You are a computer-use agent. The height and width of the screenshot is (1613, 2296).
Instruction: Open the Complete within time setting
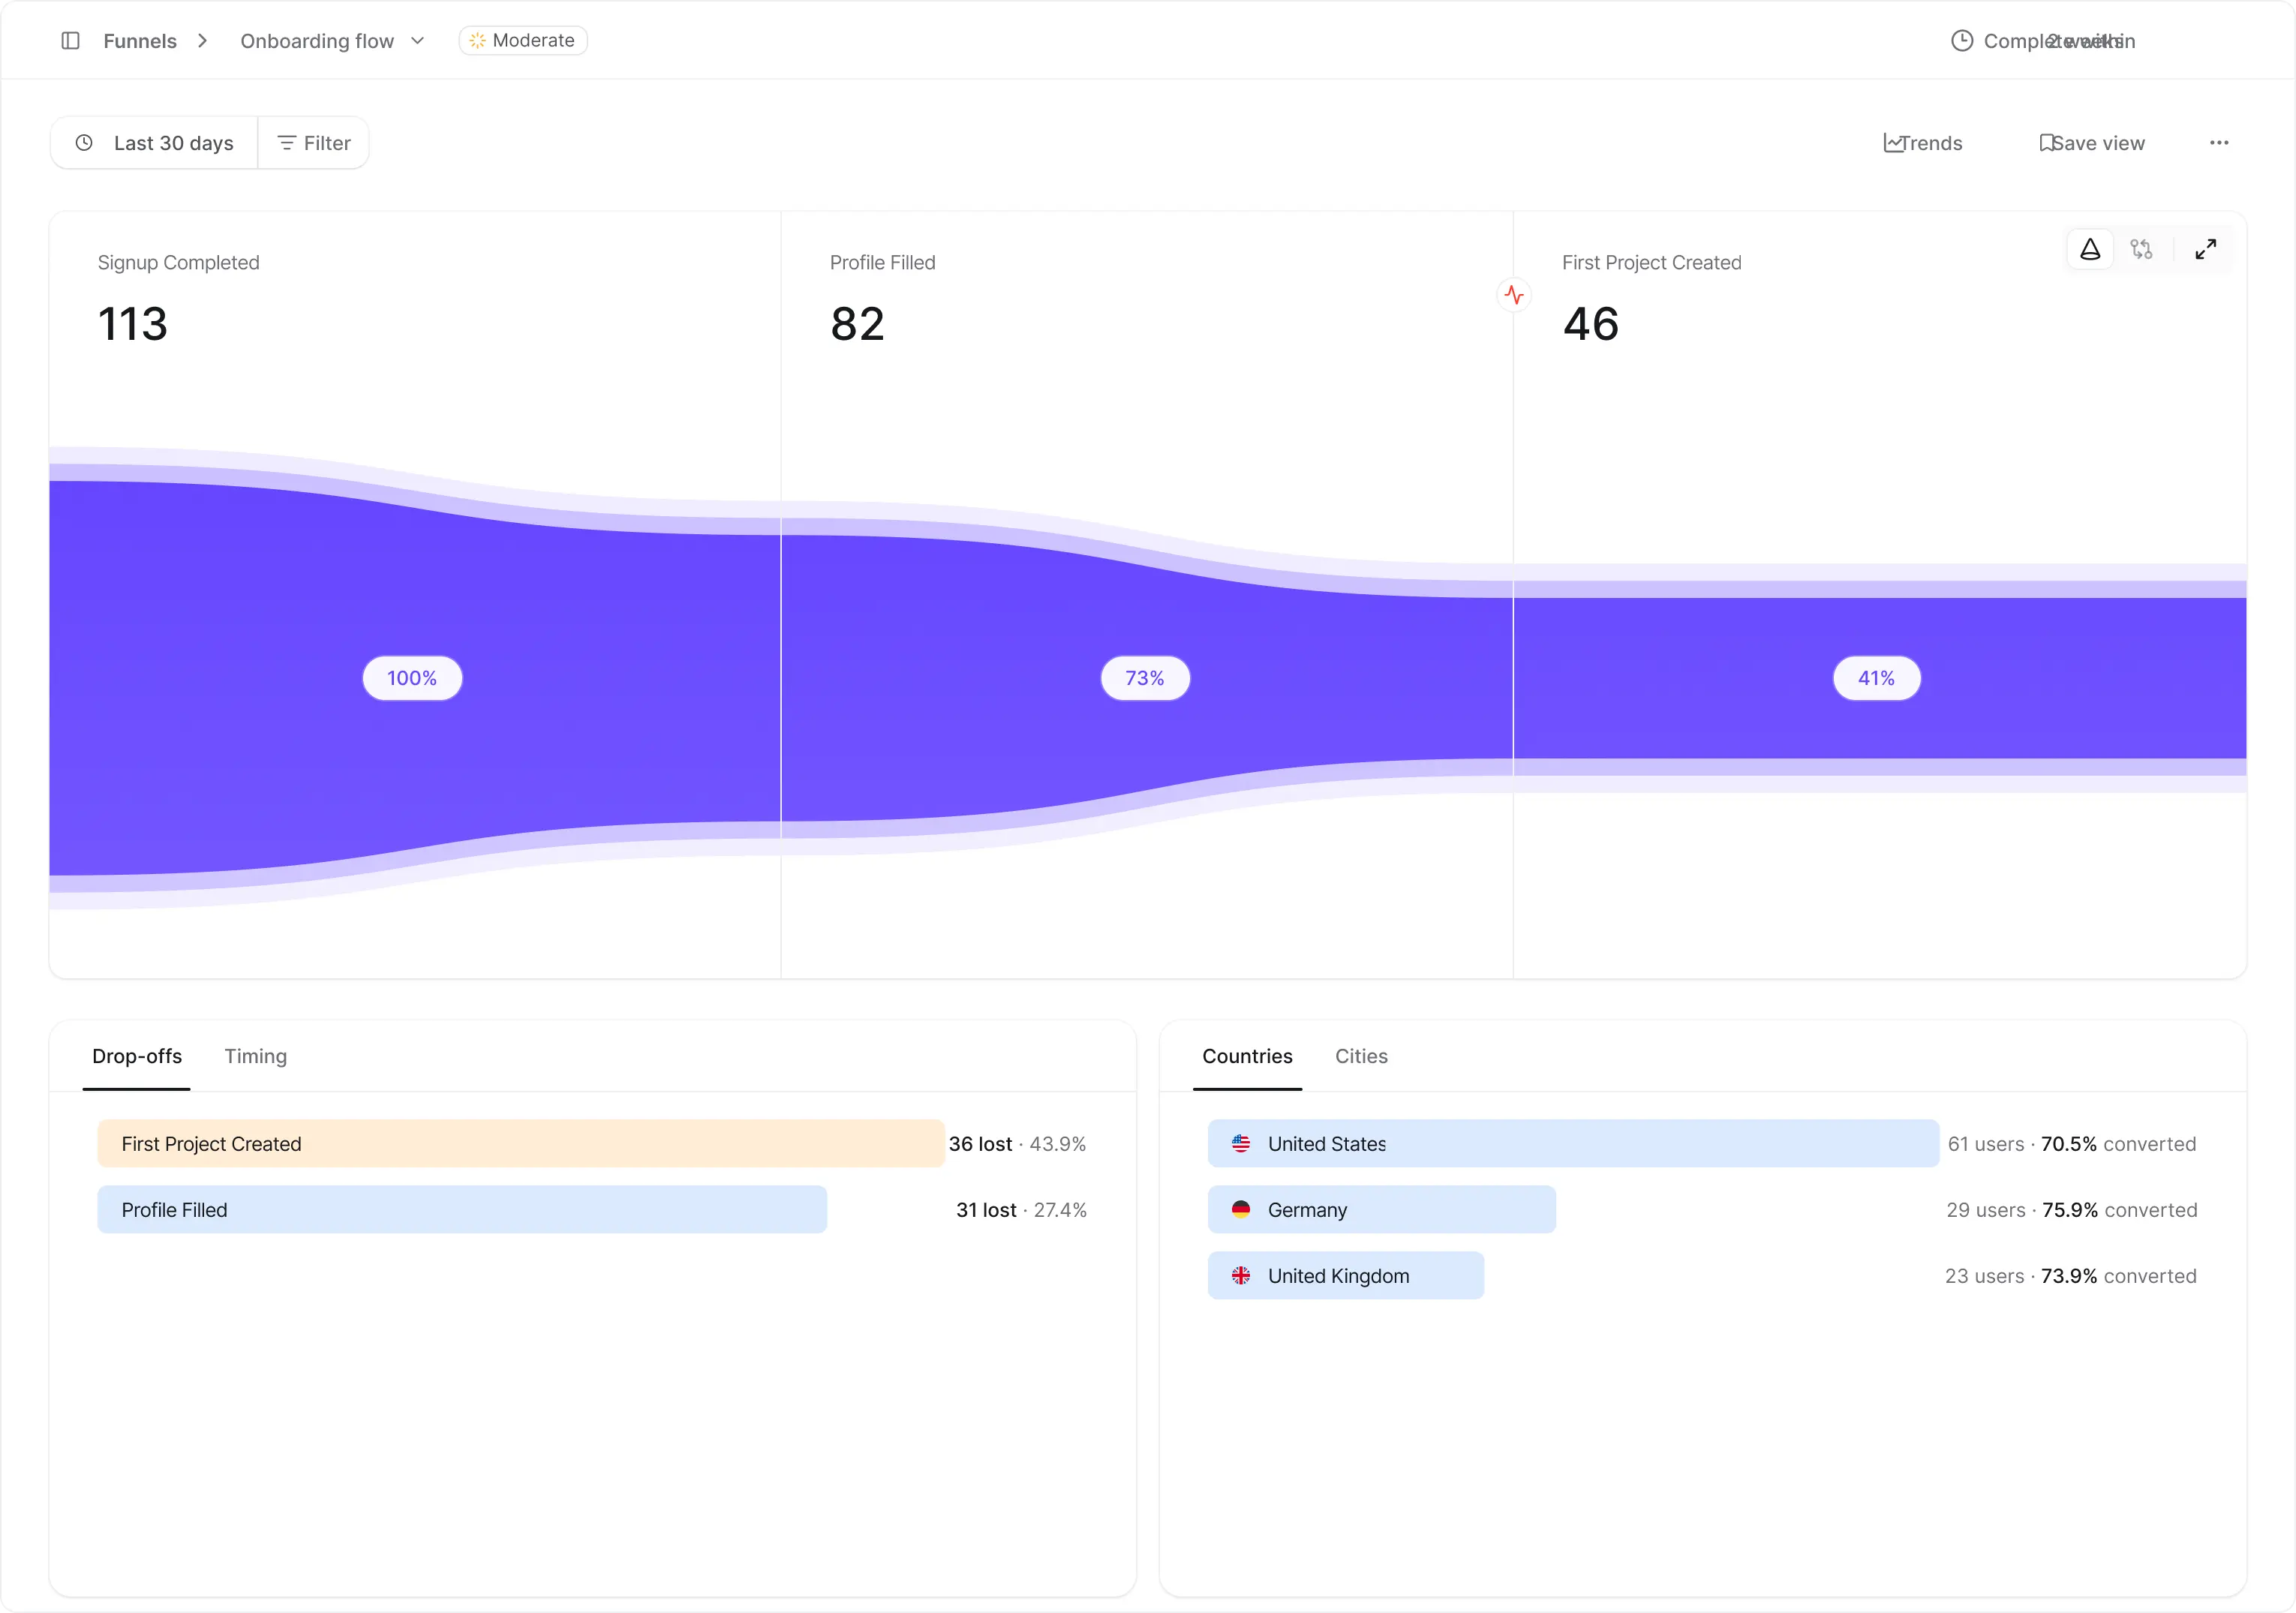(x=2043, y=41)
